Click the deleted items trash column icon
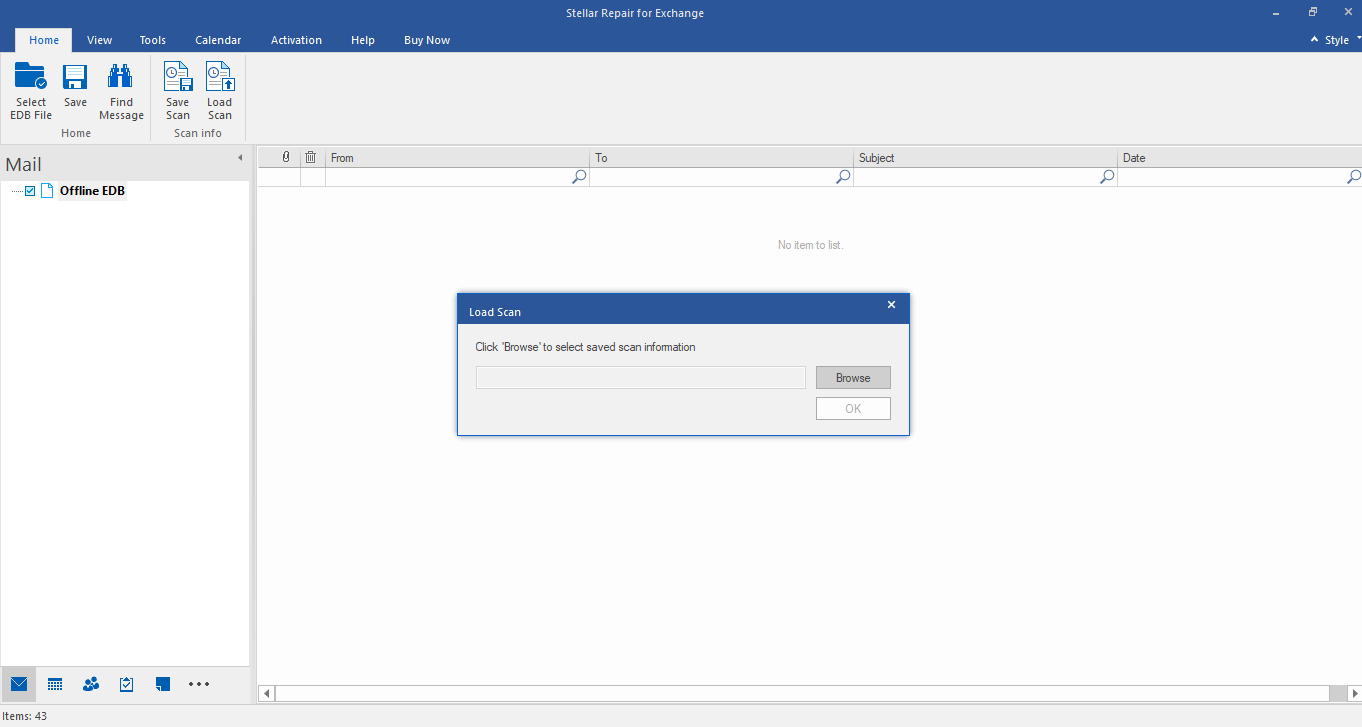This screenshot has width=1362, height=727. click(x=311, y=157)
